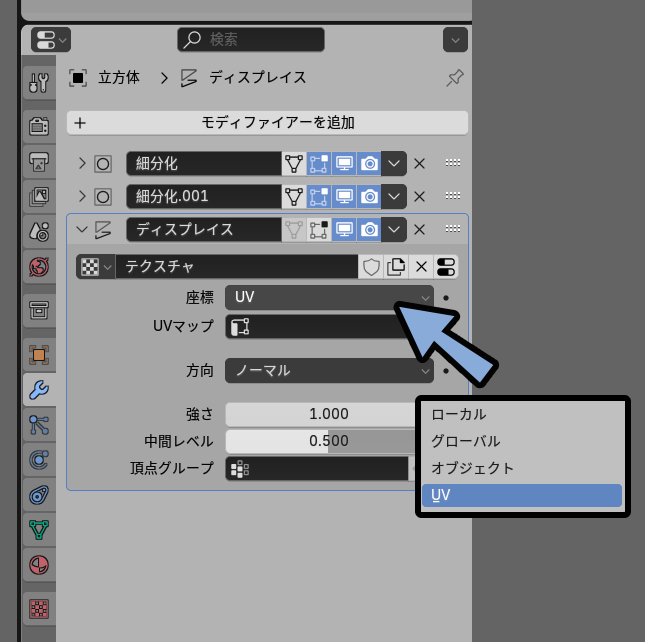Image resolution: width=645 pixels, height=642 pixels.
Task: Toggle on-cage for 細分化 modifier
Action: 294,163
